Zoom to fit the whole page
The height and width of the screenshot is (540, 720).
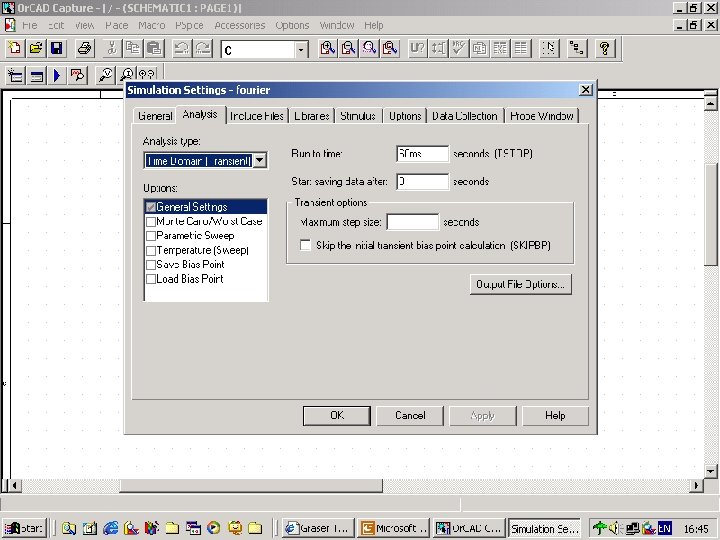390,48
